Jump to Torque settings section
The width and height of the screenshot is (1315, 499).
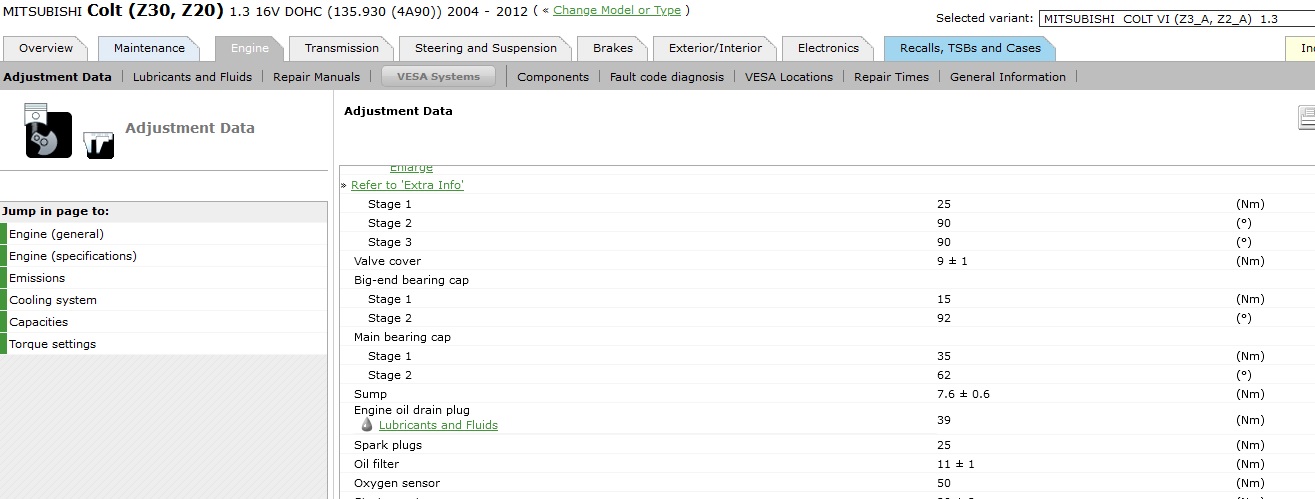[164, 344]
